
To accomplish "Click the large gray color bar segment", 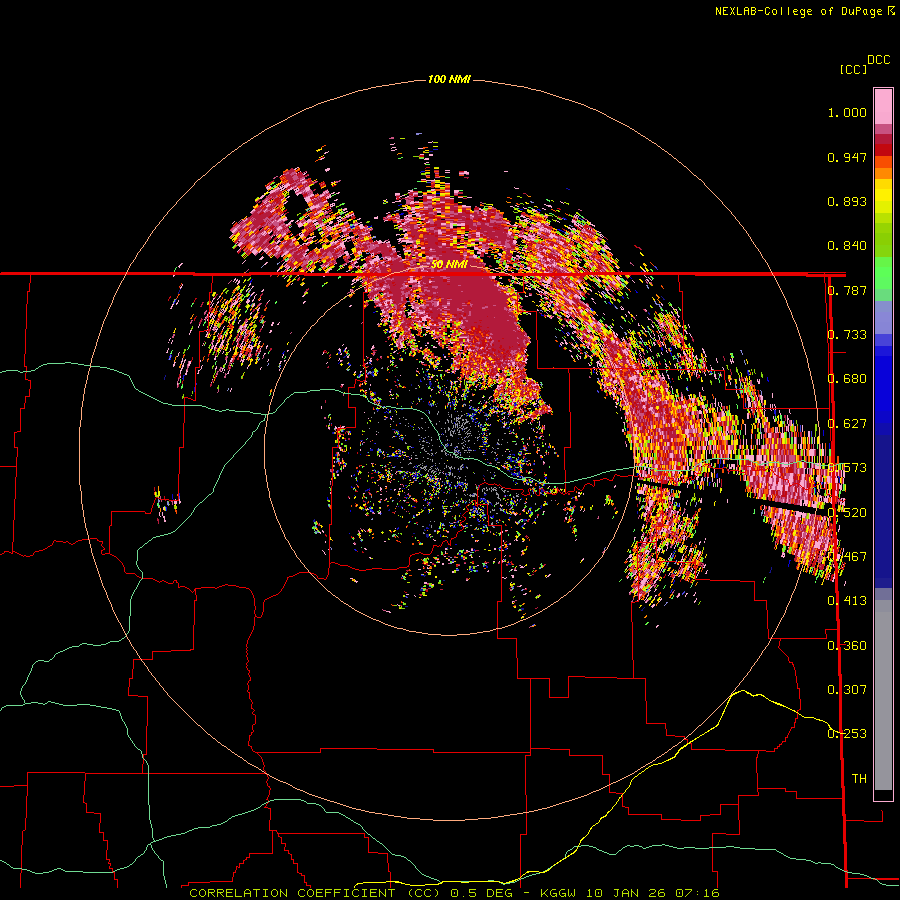I will [x=883, y=695].
